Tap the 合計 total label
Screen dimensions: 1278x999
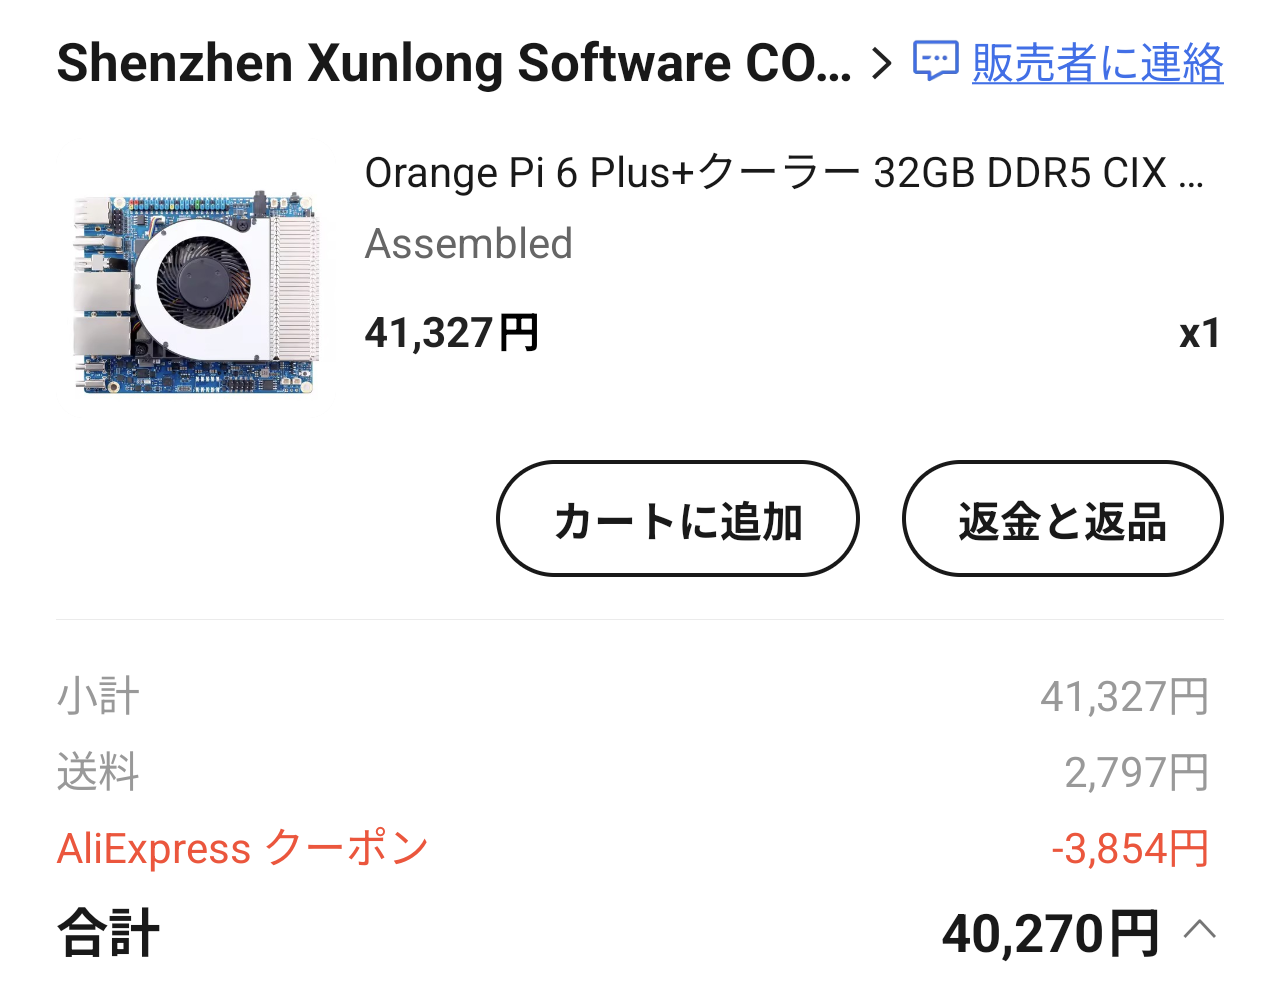(x=108, y=933)
